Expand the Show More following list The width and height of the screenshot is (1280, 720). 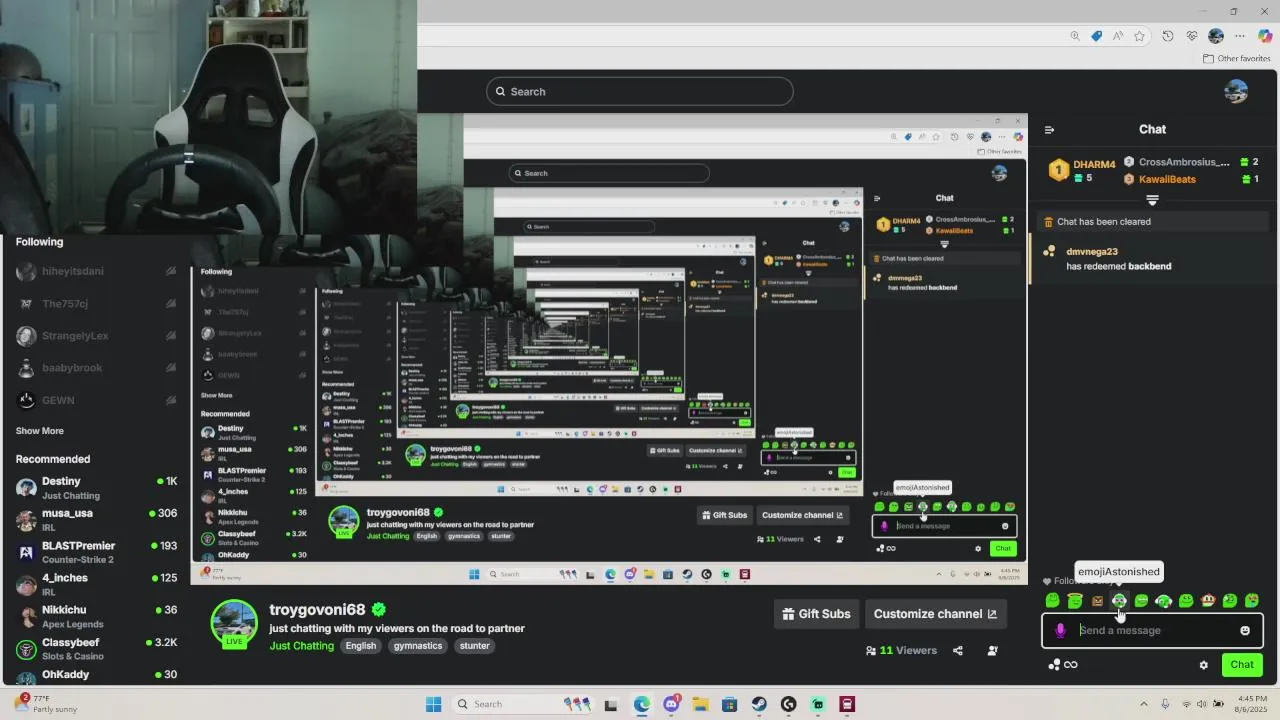pyautogui.click(x=40, y=431)
